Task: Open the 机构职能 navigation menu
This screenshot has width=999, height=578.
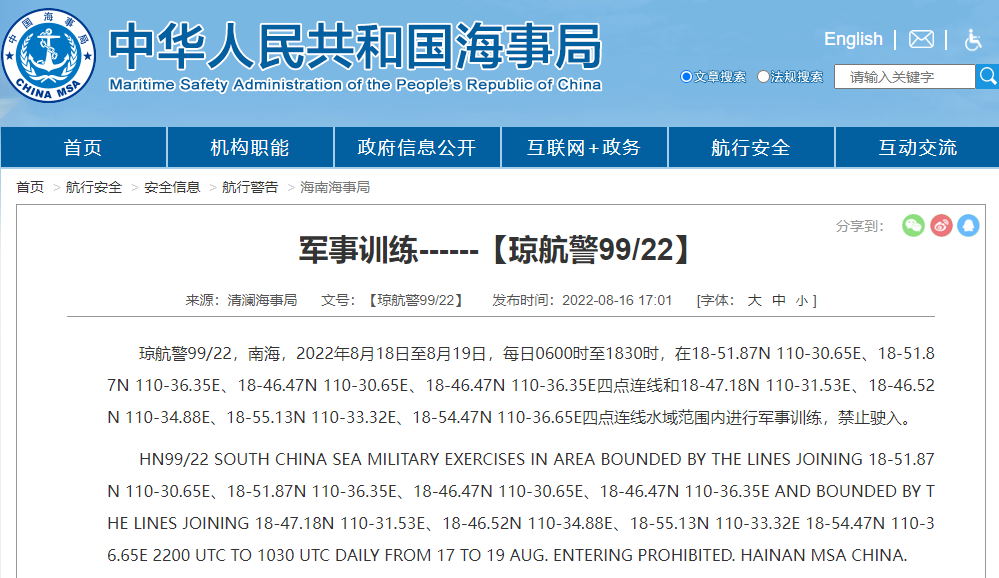Action: [249, 146]
